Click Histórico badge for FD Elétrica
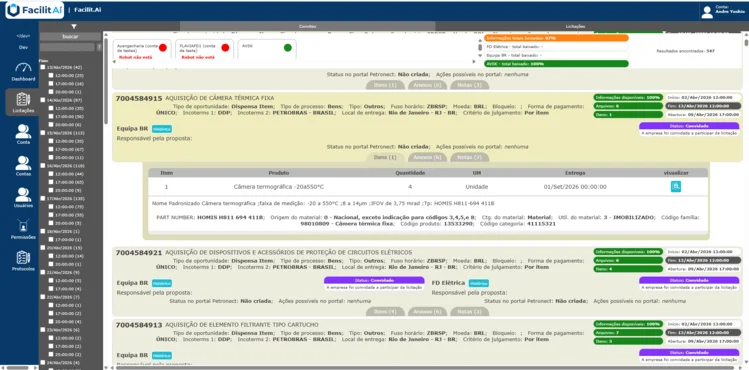The height and width of the screenshot is (370, 749). tap(478, 283)
